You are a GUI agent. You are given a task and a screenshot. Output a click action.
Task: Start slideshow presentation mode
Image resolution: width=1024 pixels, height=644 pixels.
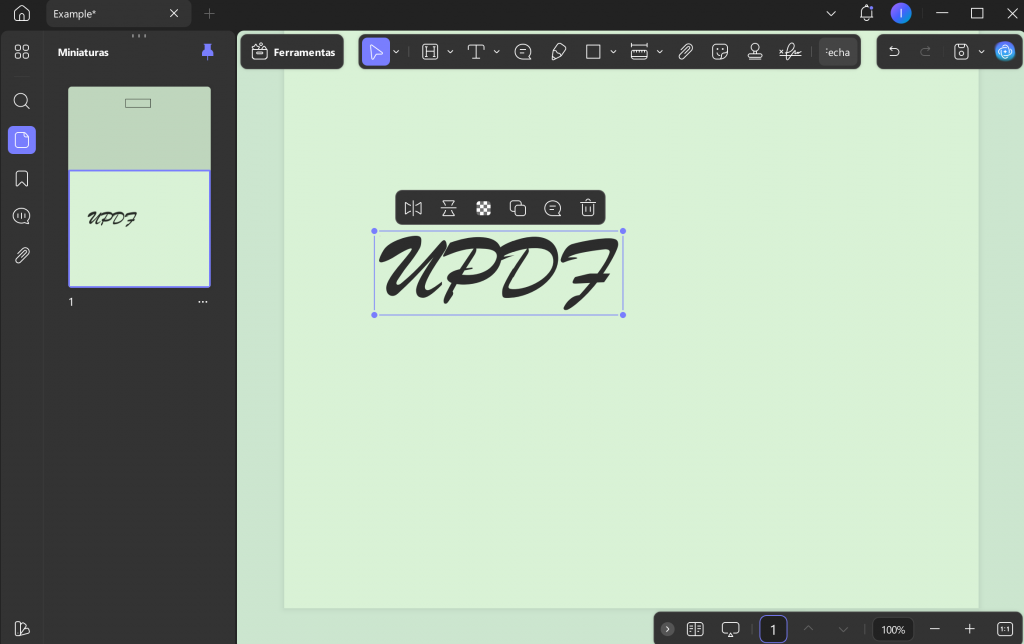[730, 629]
